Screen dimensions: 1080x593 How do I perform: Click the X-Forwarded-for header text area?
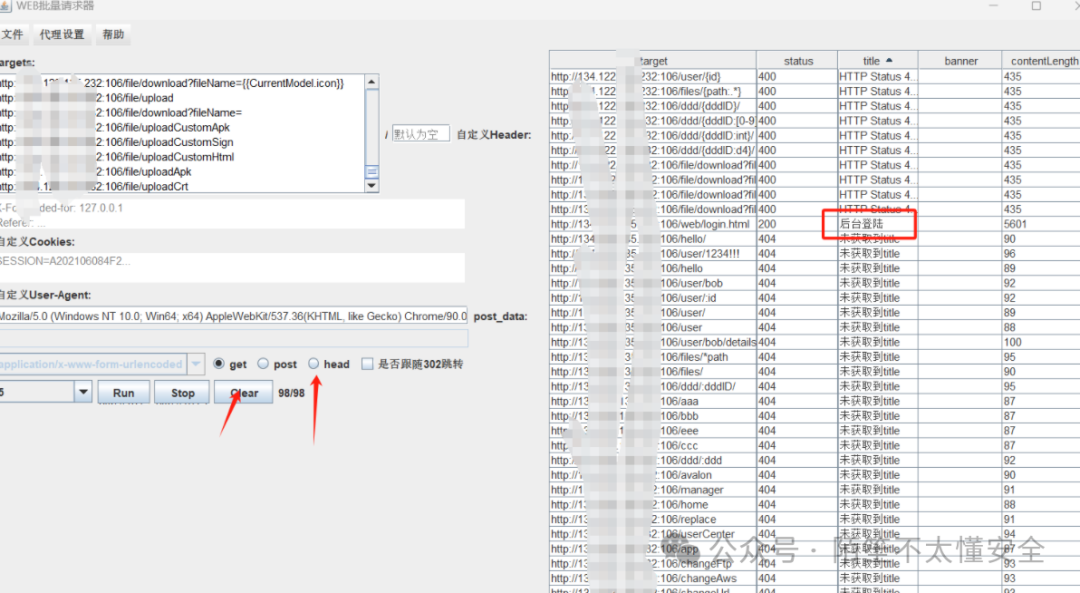click(232, 214)
